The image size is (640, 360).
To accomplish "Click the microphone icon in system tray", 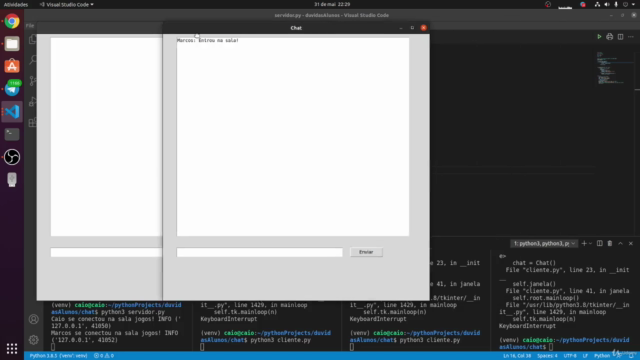I will coord(616,4).
